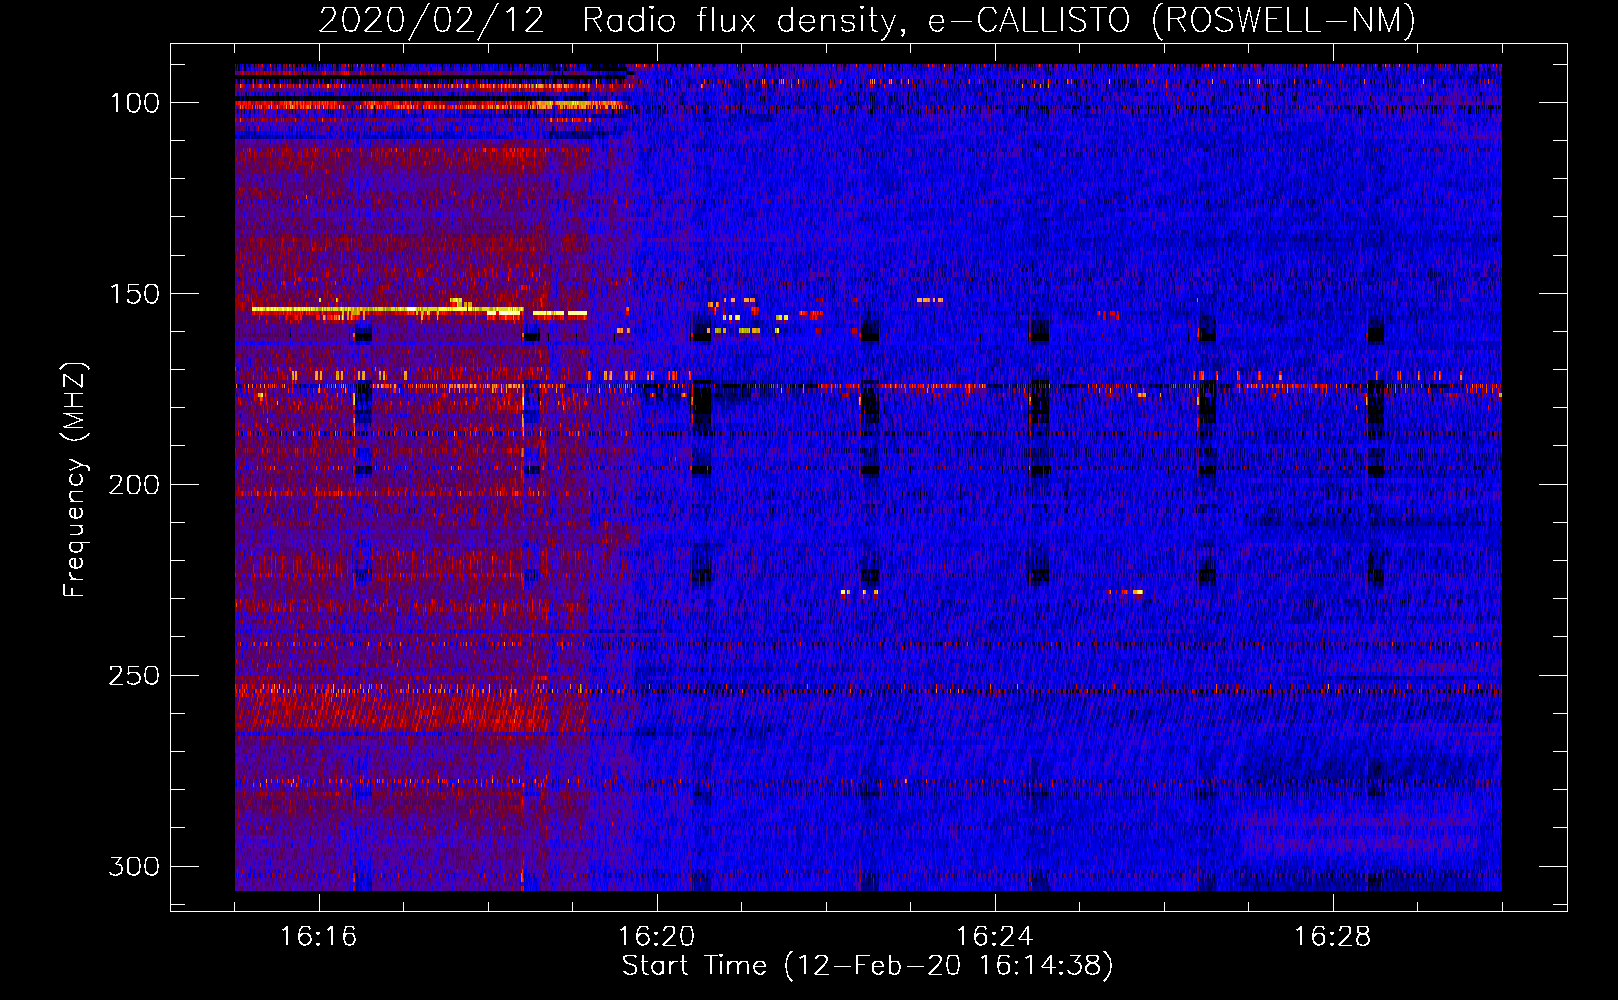This screenshot has height=1000, width=1618.
Task: Click the 16:28 time tick label
Action: tap(1332, 937)
